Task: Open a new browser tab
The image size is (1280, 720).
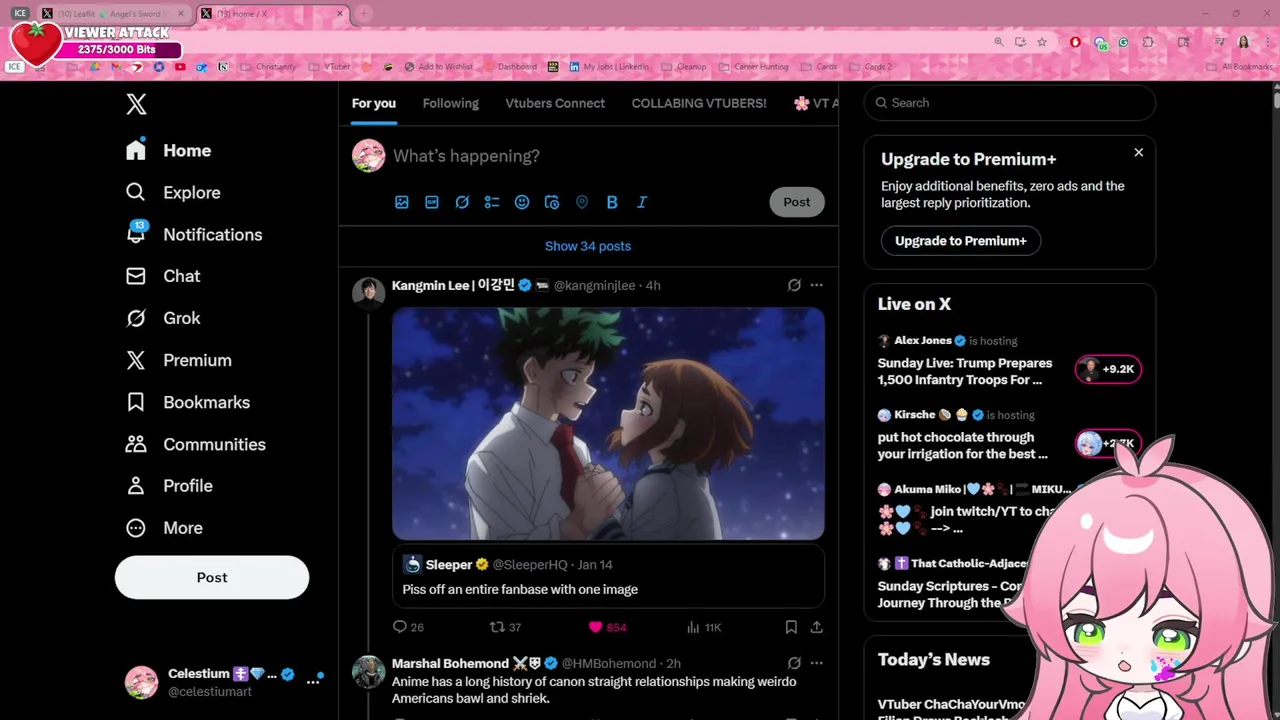Action: point(364,14)
